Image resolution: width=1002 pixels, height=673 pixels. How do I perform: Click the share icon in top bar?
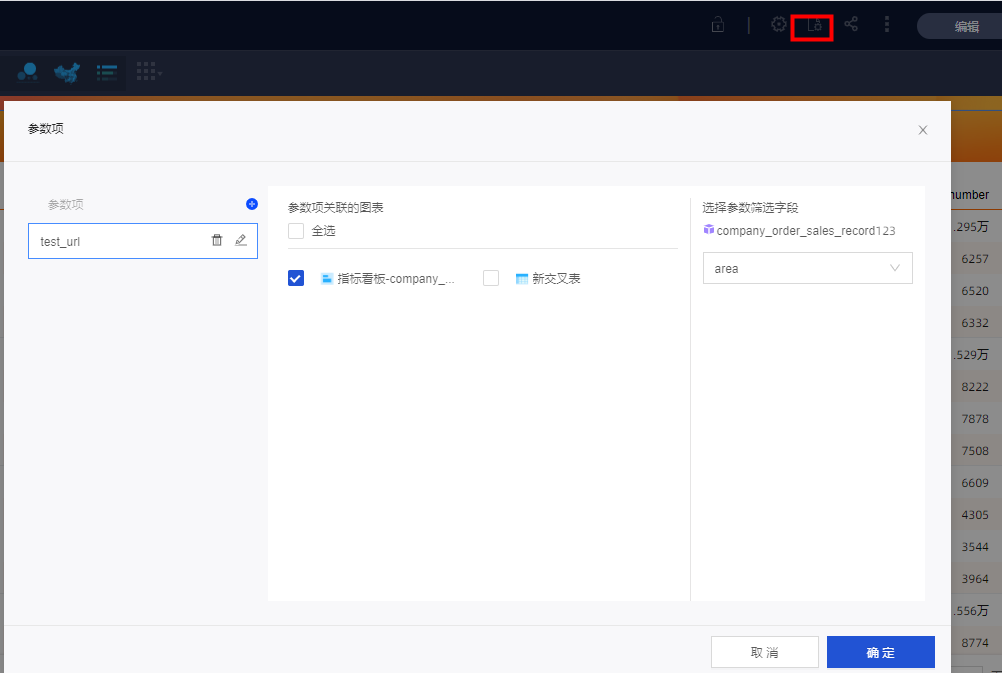click(851, 25)
